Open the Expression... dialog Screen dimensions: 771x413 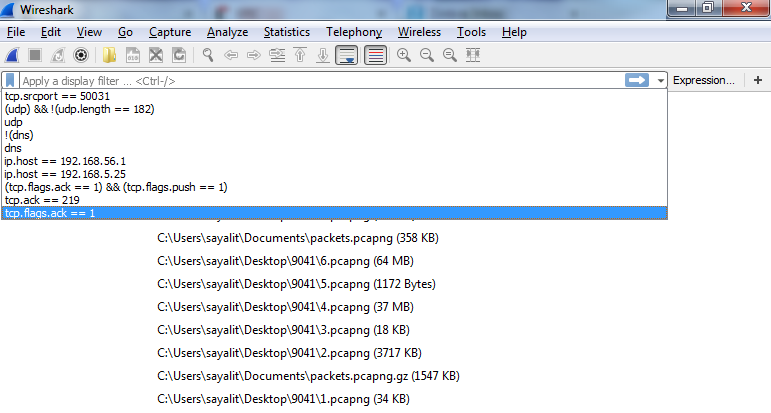(704, 80)
